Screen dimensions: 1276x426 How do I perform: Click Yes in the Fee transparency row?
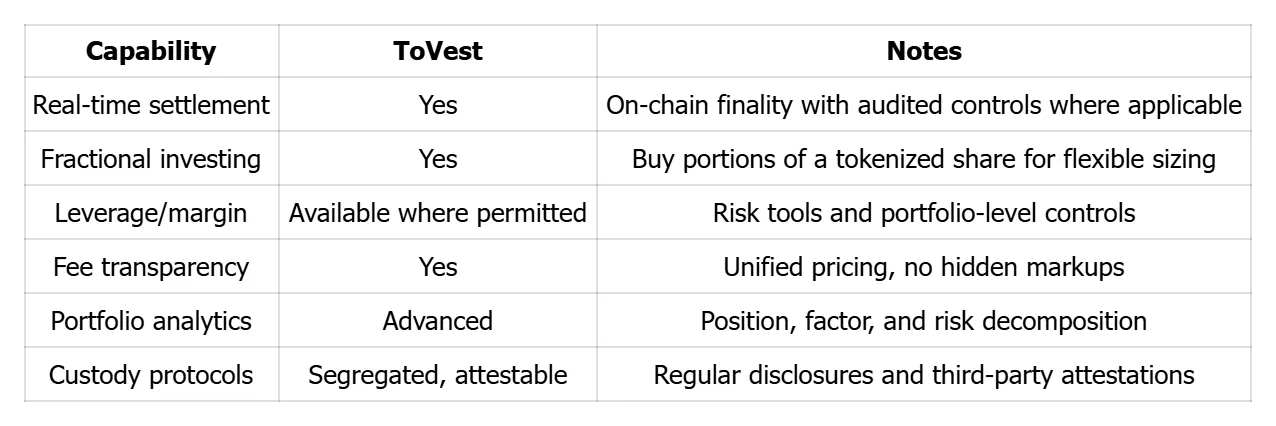click(x=438, y=267)
